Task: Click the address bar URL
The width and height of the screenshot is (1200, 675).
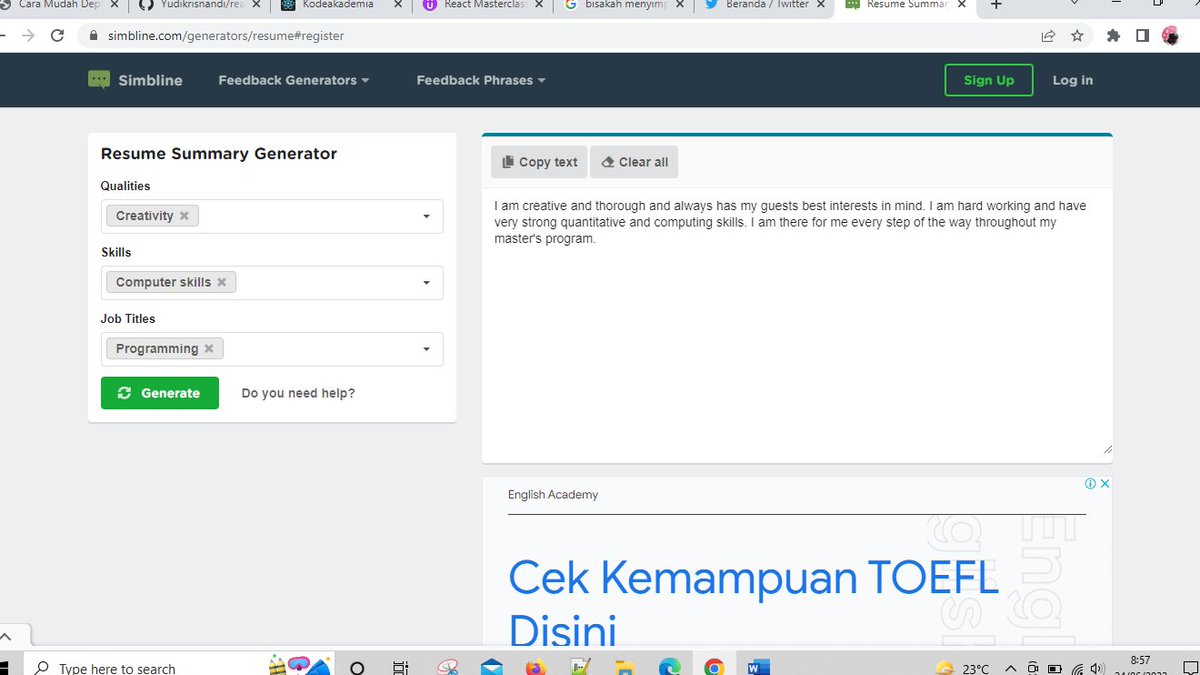Action: click(226, 36)
